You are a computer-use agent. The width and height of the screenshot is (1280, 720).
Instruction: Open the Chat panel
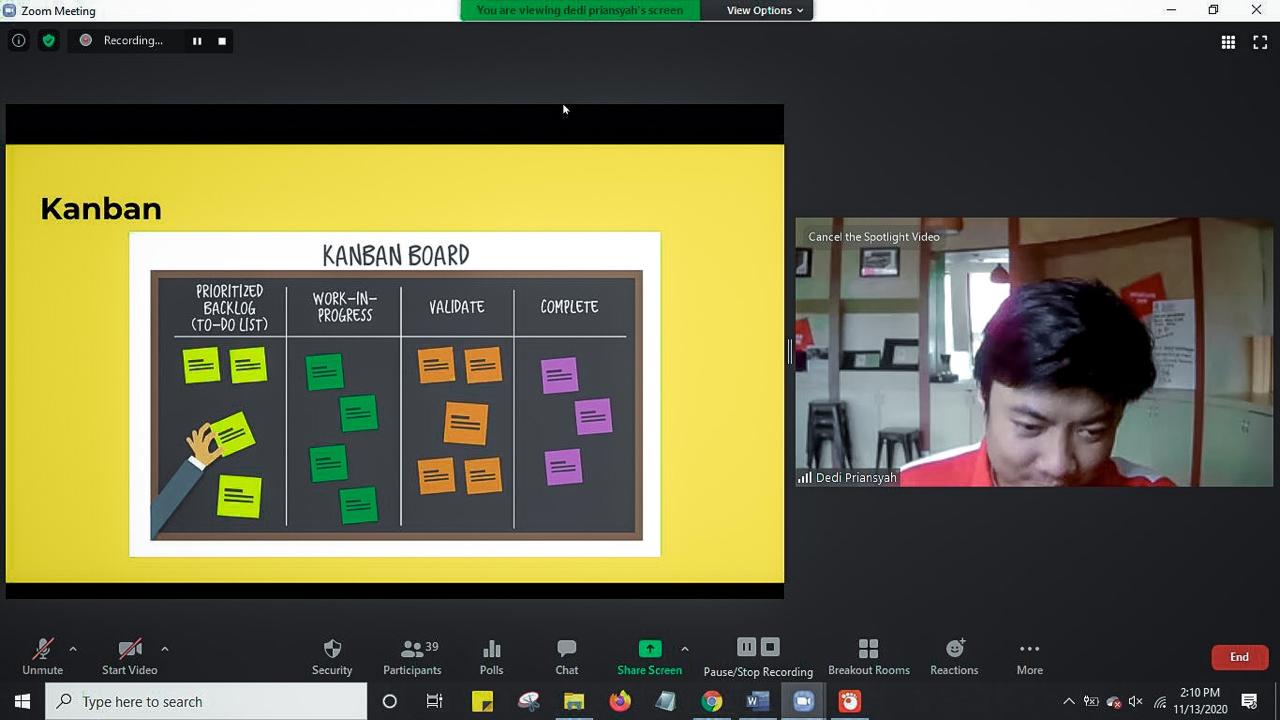pyautogui.click(x=567, y=656)
